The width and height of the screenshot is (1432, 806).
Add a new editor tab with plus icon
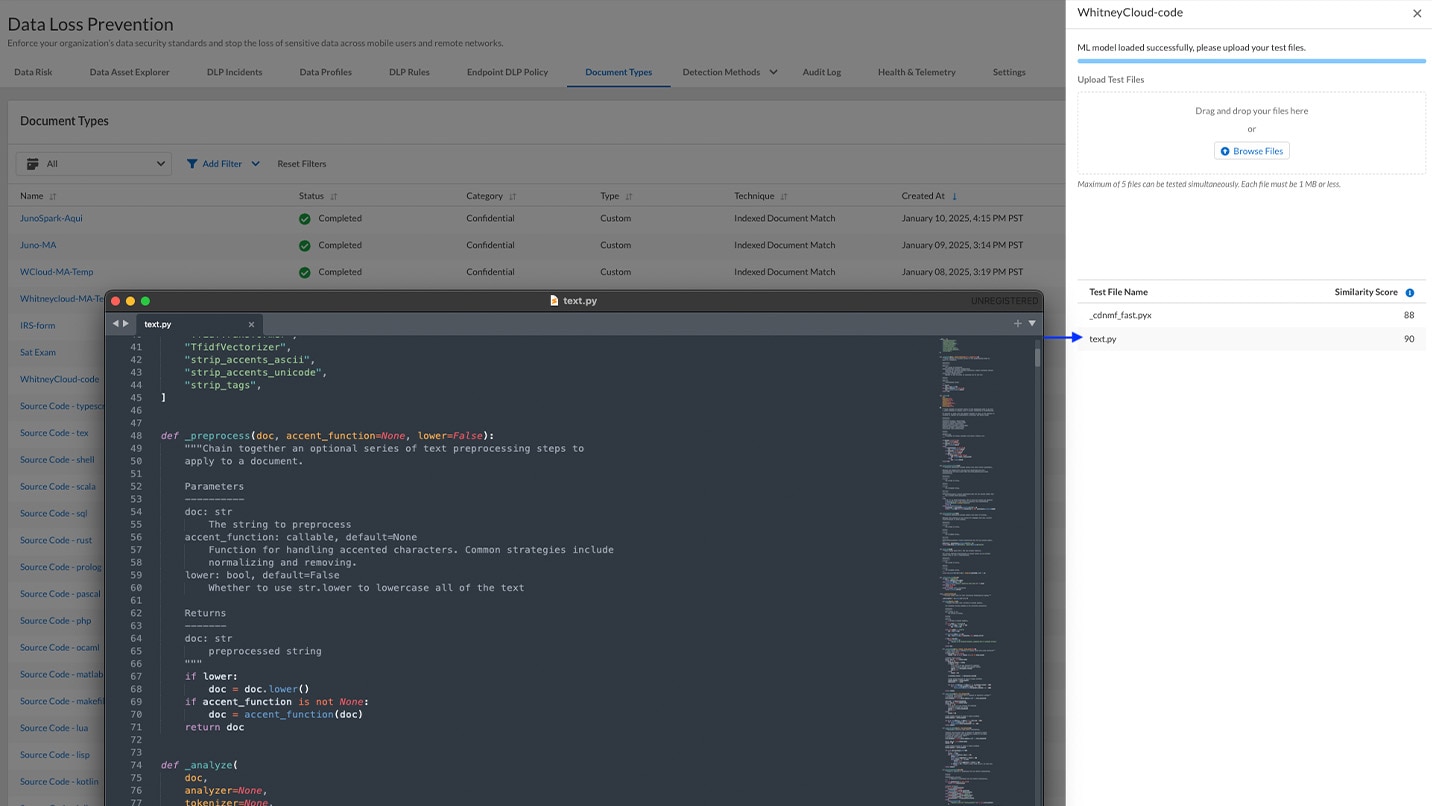[1018, 324]
